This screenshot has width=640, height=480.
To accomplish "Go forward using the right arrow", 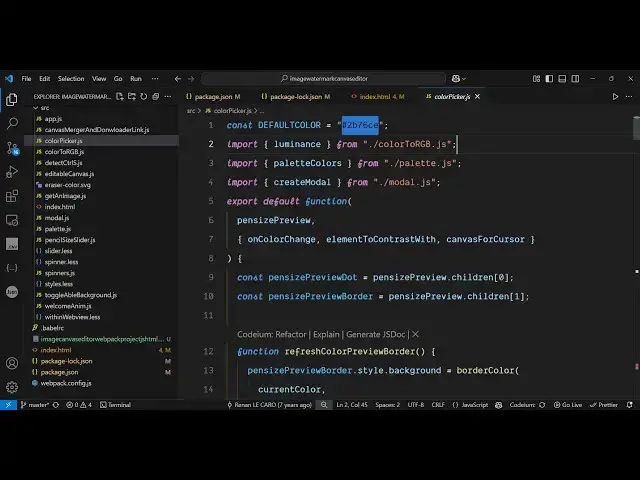I will 191,79.
